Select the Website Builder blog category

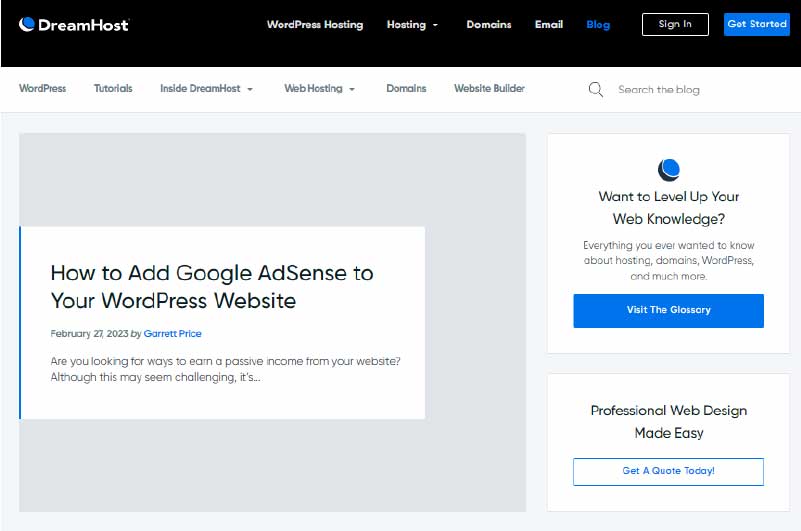coord(489,88)
